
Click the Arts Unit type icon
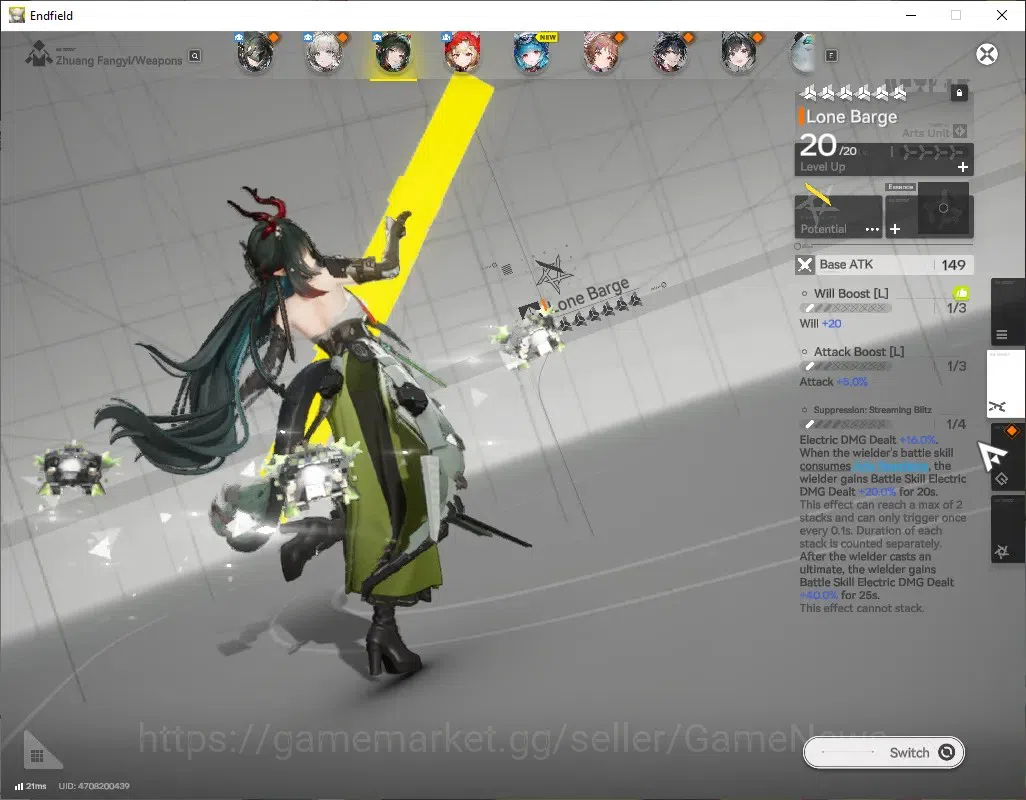click(x=960, y=131)
